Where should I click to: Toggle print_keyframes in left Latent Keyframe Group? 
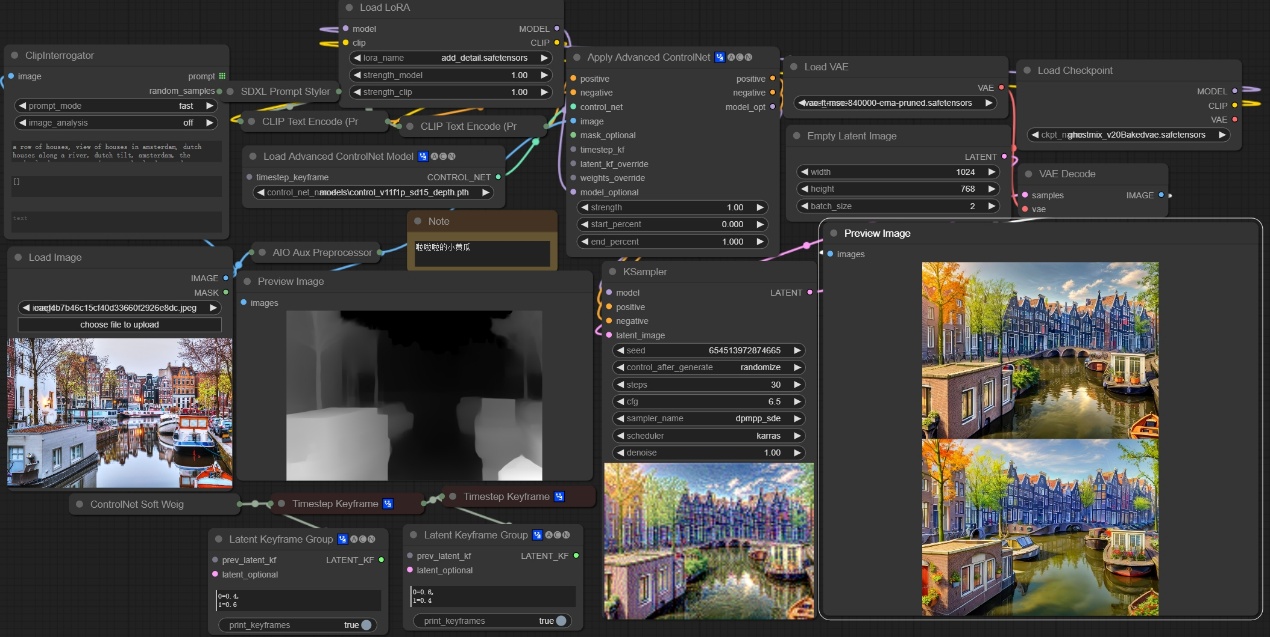click(x=366, y=625)
